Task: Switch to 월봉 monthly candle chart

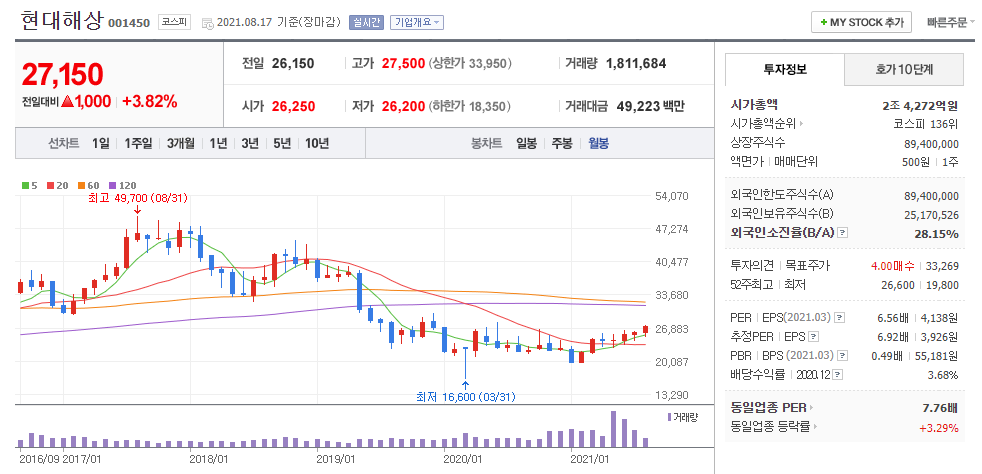Action: click(598, 143)
